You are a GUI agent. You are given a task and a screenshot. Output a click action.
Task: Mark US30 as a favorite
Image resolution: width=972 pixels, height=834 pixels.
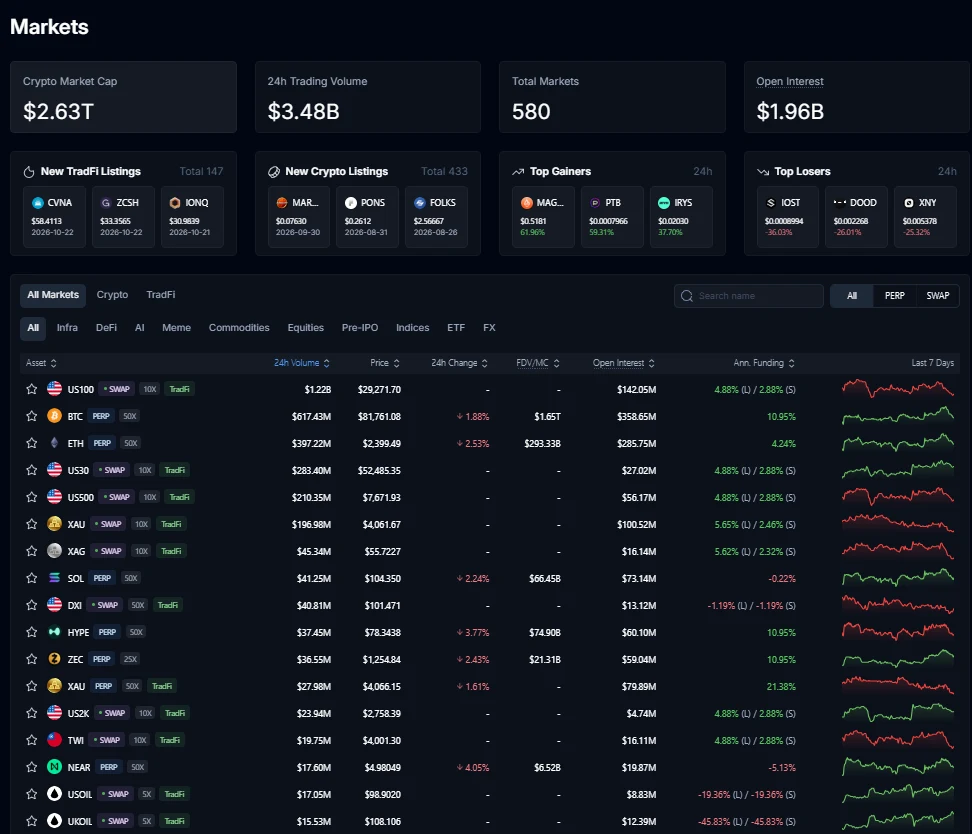click(32, 470)
